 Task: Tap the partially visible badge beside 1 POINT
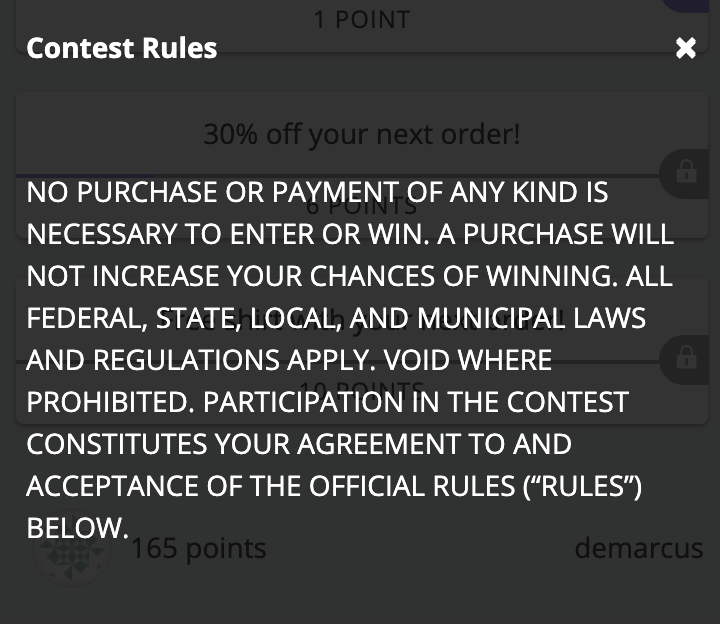click(690, 6)
